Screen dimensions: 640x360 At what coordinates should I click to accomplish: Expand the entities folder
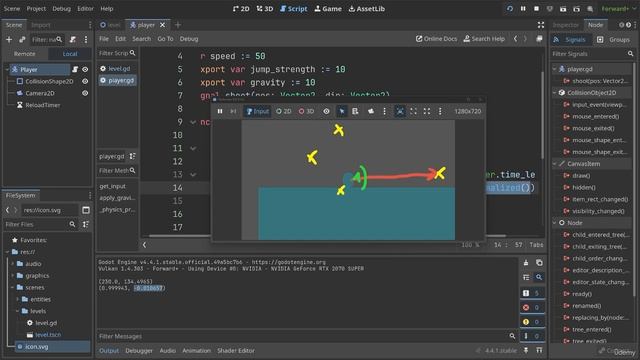pyautogui.click(x=18, y=299)
